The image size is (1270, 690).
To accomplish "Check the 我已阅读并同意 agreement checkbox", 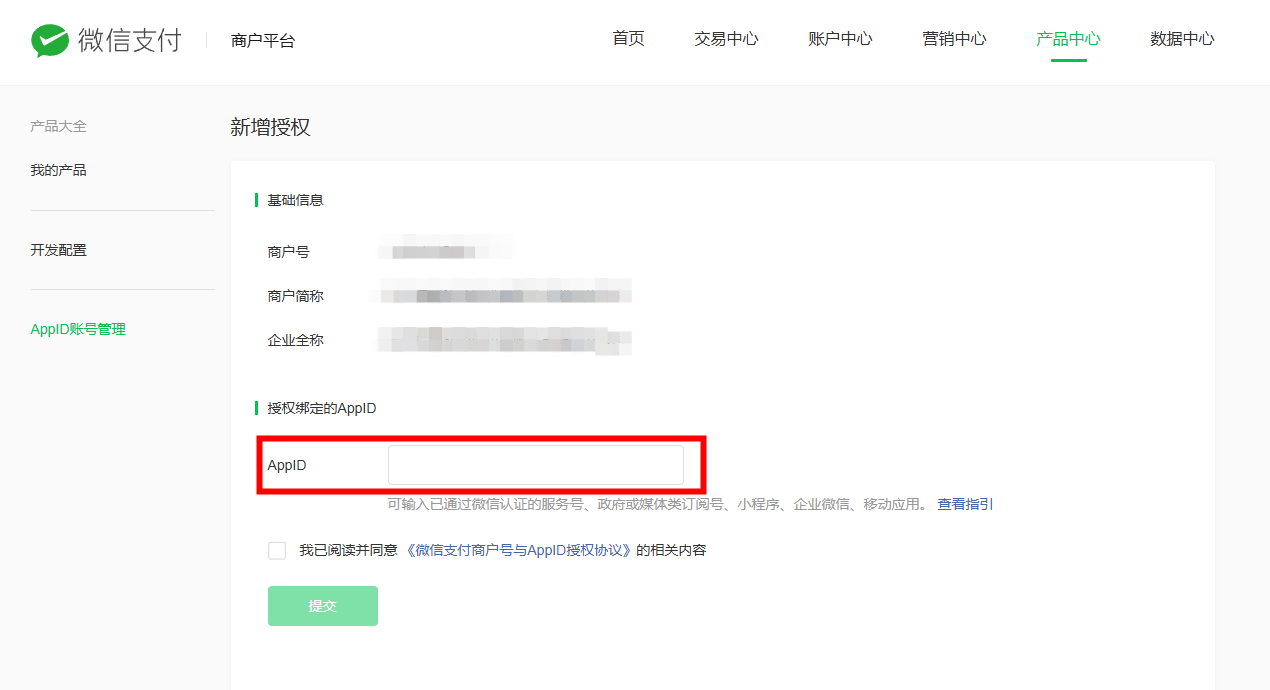I will click(x=277, y=550).
